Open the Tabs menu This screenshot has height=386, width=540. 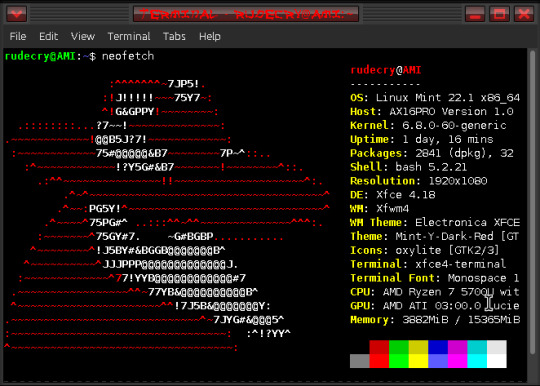[174, 36]
